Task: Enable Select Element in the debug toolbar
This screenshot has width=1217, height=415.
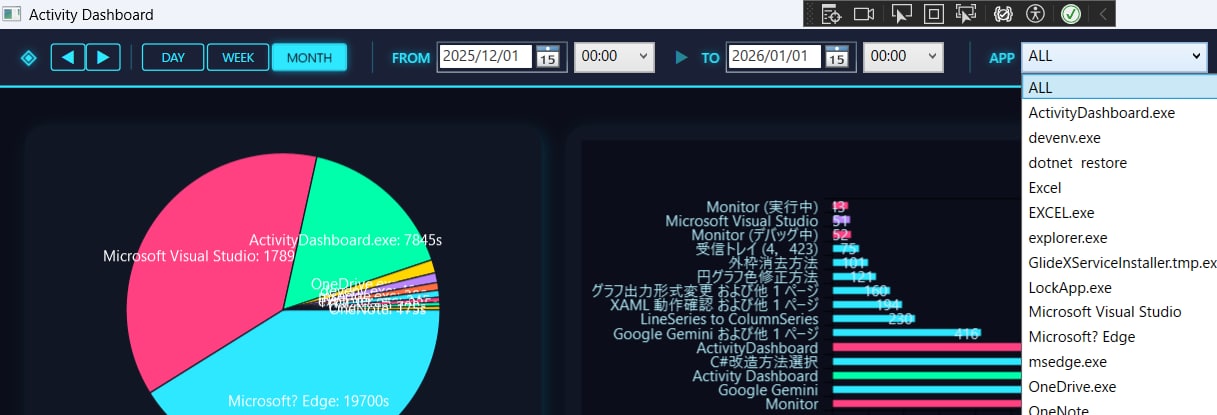Action: pyautogui.click(x=902, y=14)
